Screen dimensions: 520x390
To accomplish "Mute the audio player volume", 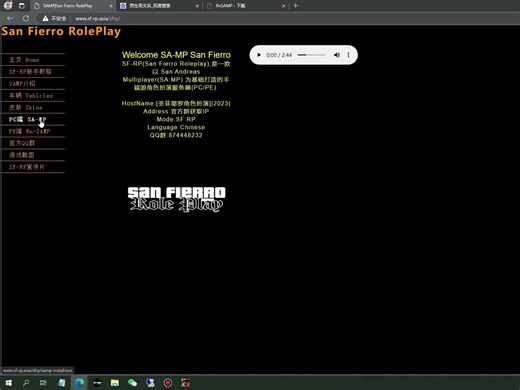I will coord(337,55).
